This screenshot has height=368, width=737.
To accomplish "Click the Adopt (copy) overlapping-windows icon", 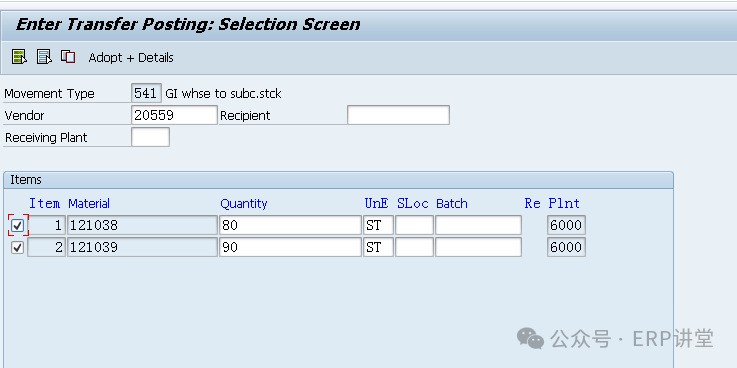I will 68,57.
